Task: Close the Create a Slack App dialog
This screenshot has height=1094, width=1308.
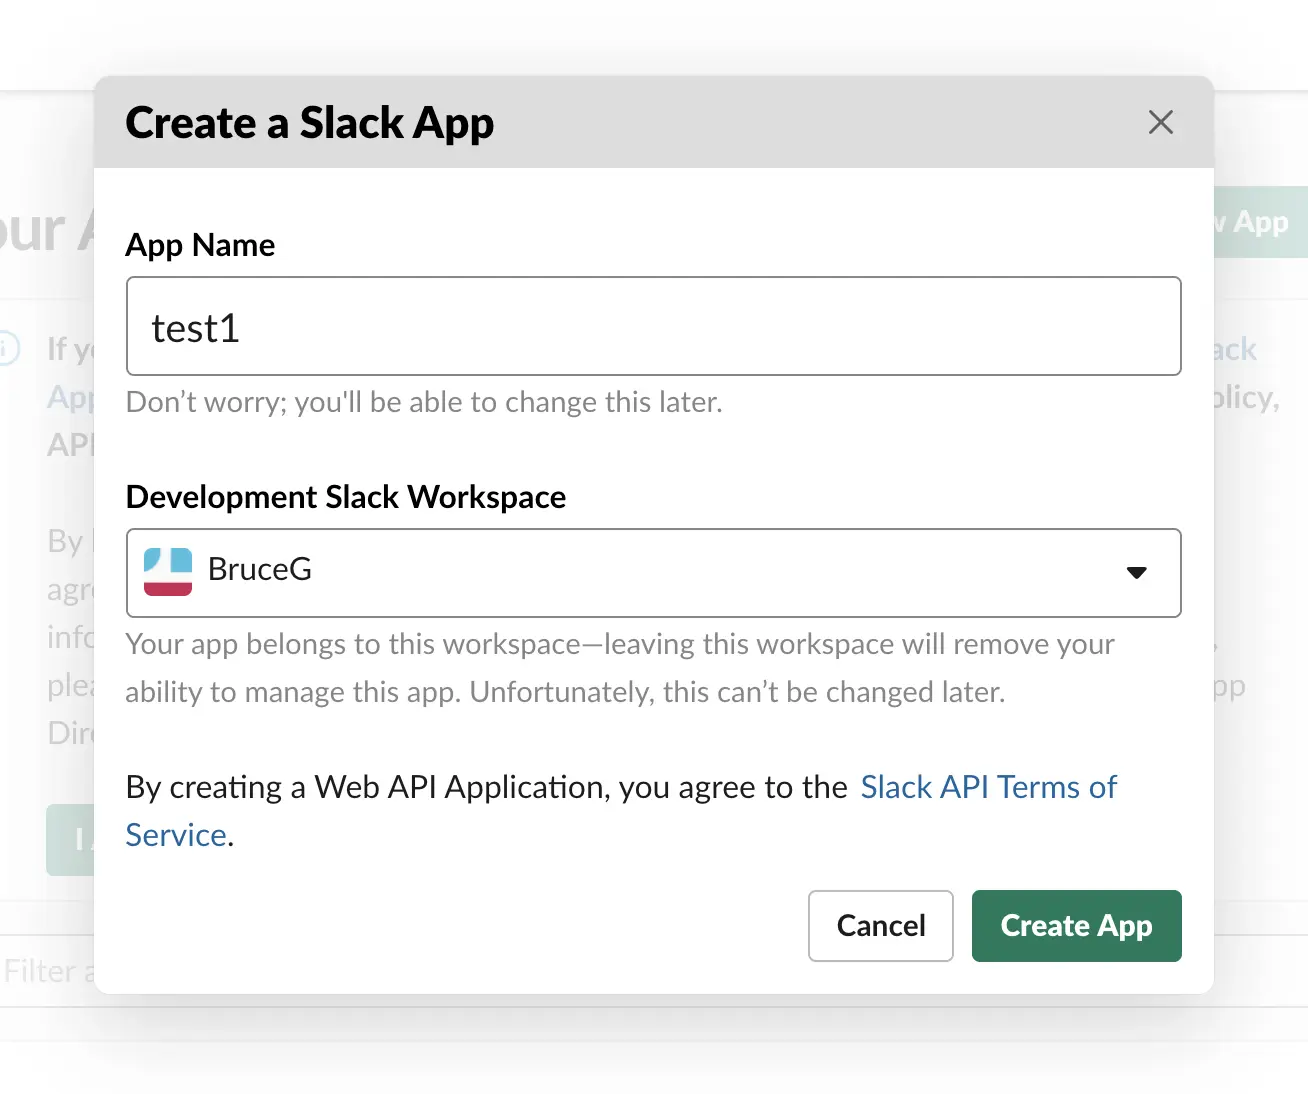Action: [x=1160, y=122]
